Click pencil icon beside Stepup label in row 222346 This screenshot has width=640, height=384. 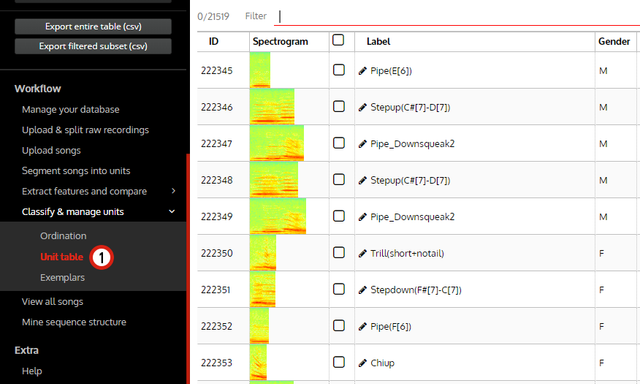point(362,107)
